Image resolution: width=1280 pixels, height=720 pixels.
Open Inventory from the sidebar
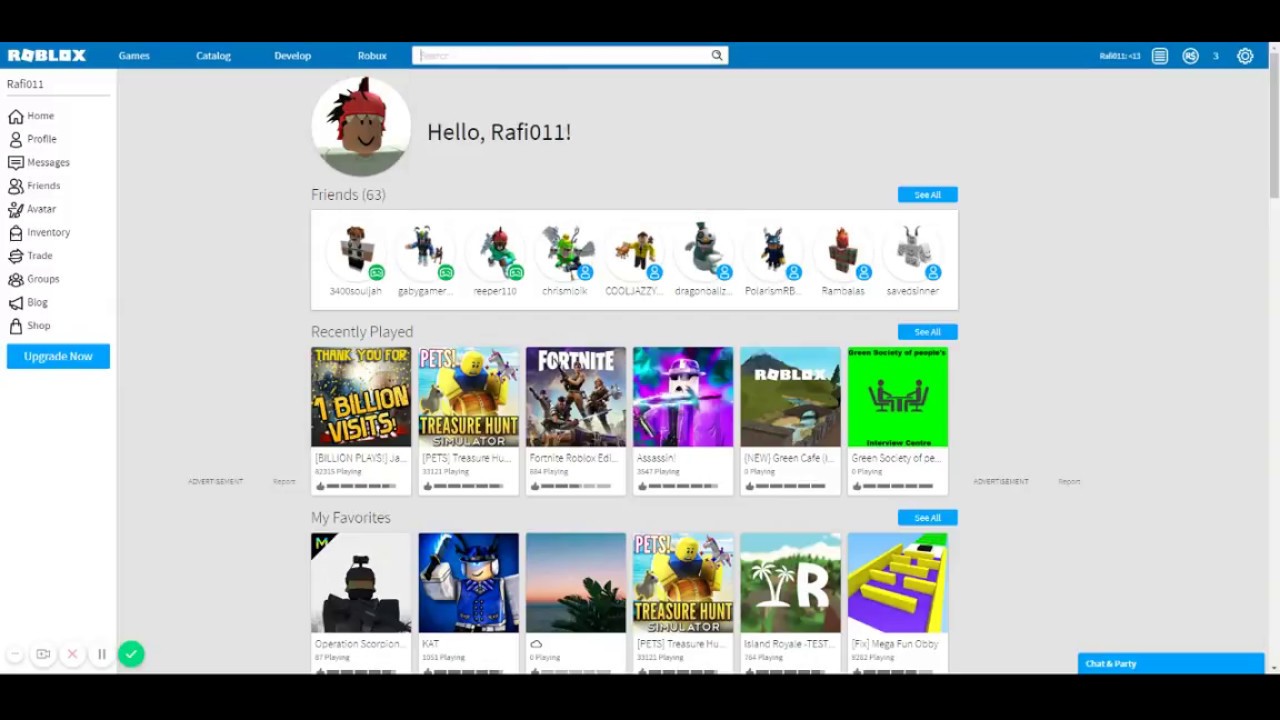(x=39, y=232)
